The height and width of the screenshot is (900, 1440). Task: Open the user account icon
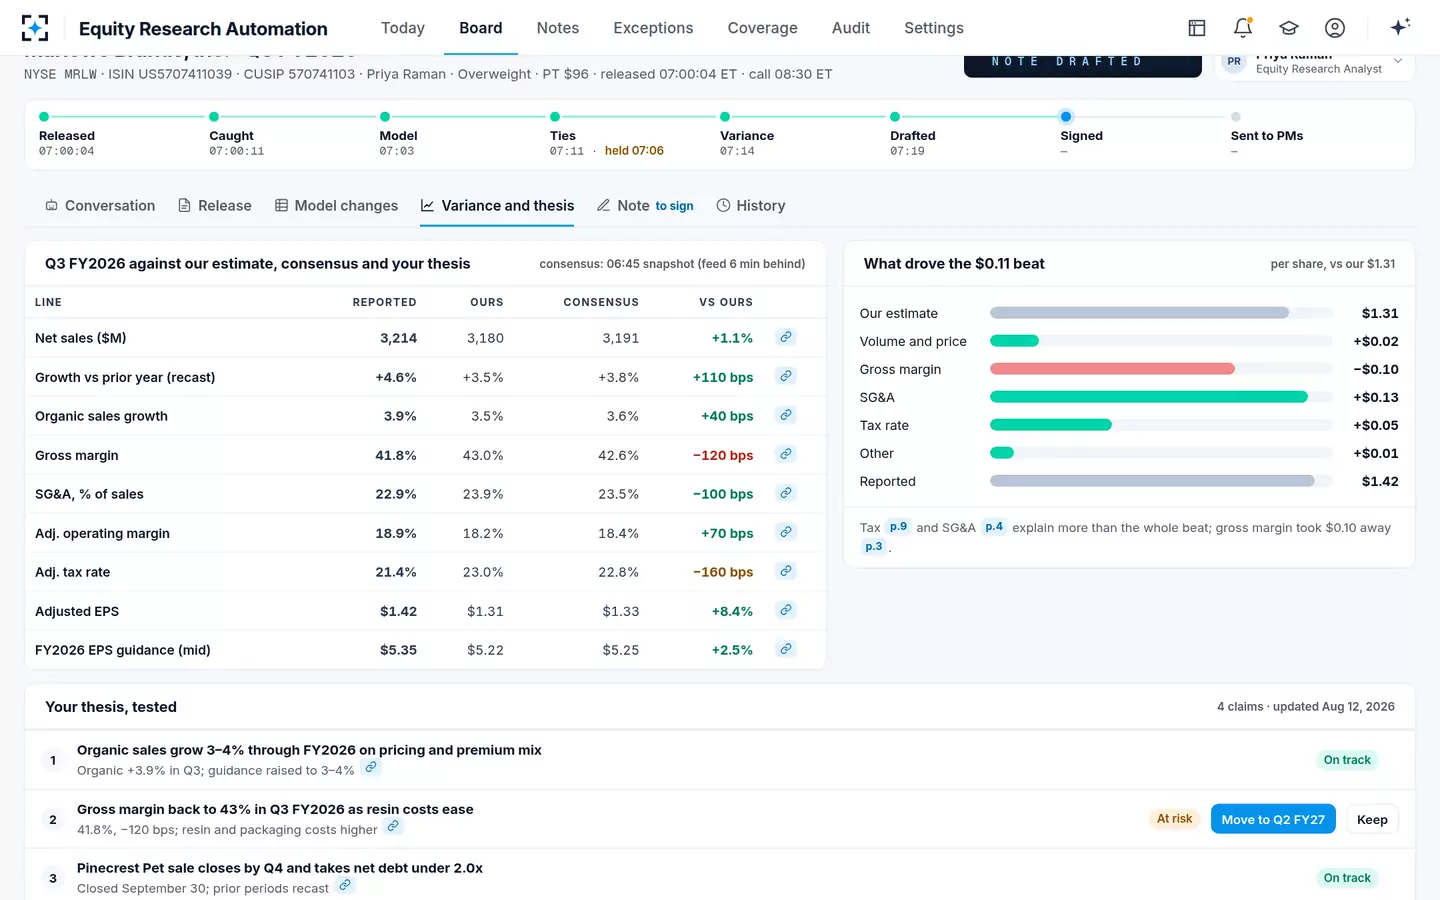pyautogui.click(x=1335, y=28)
